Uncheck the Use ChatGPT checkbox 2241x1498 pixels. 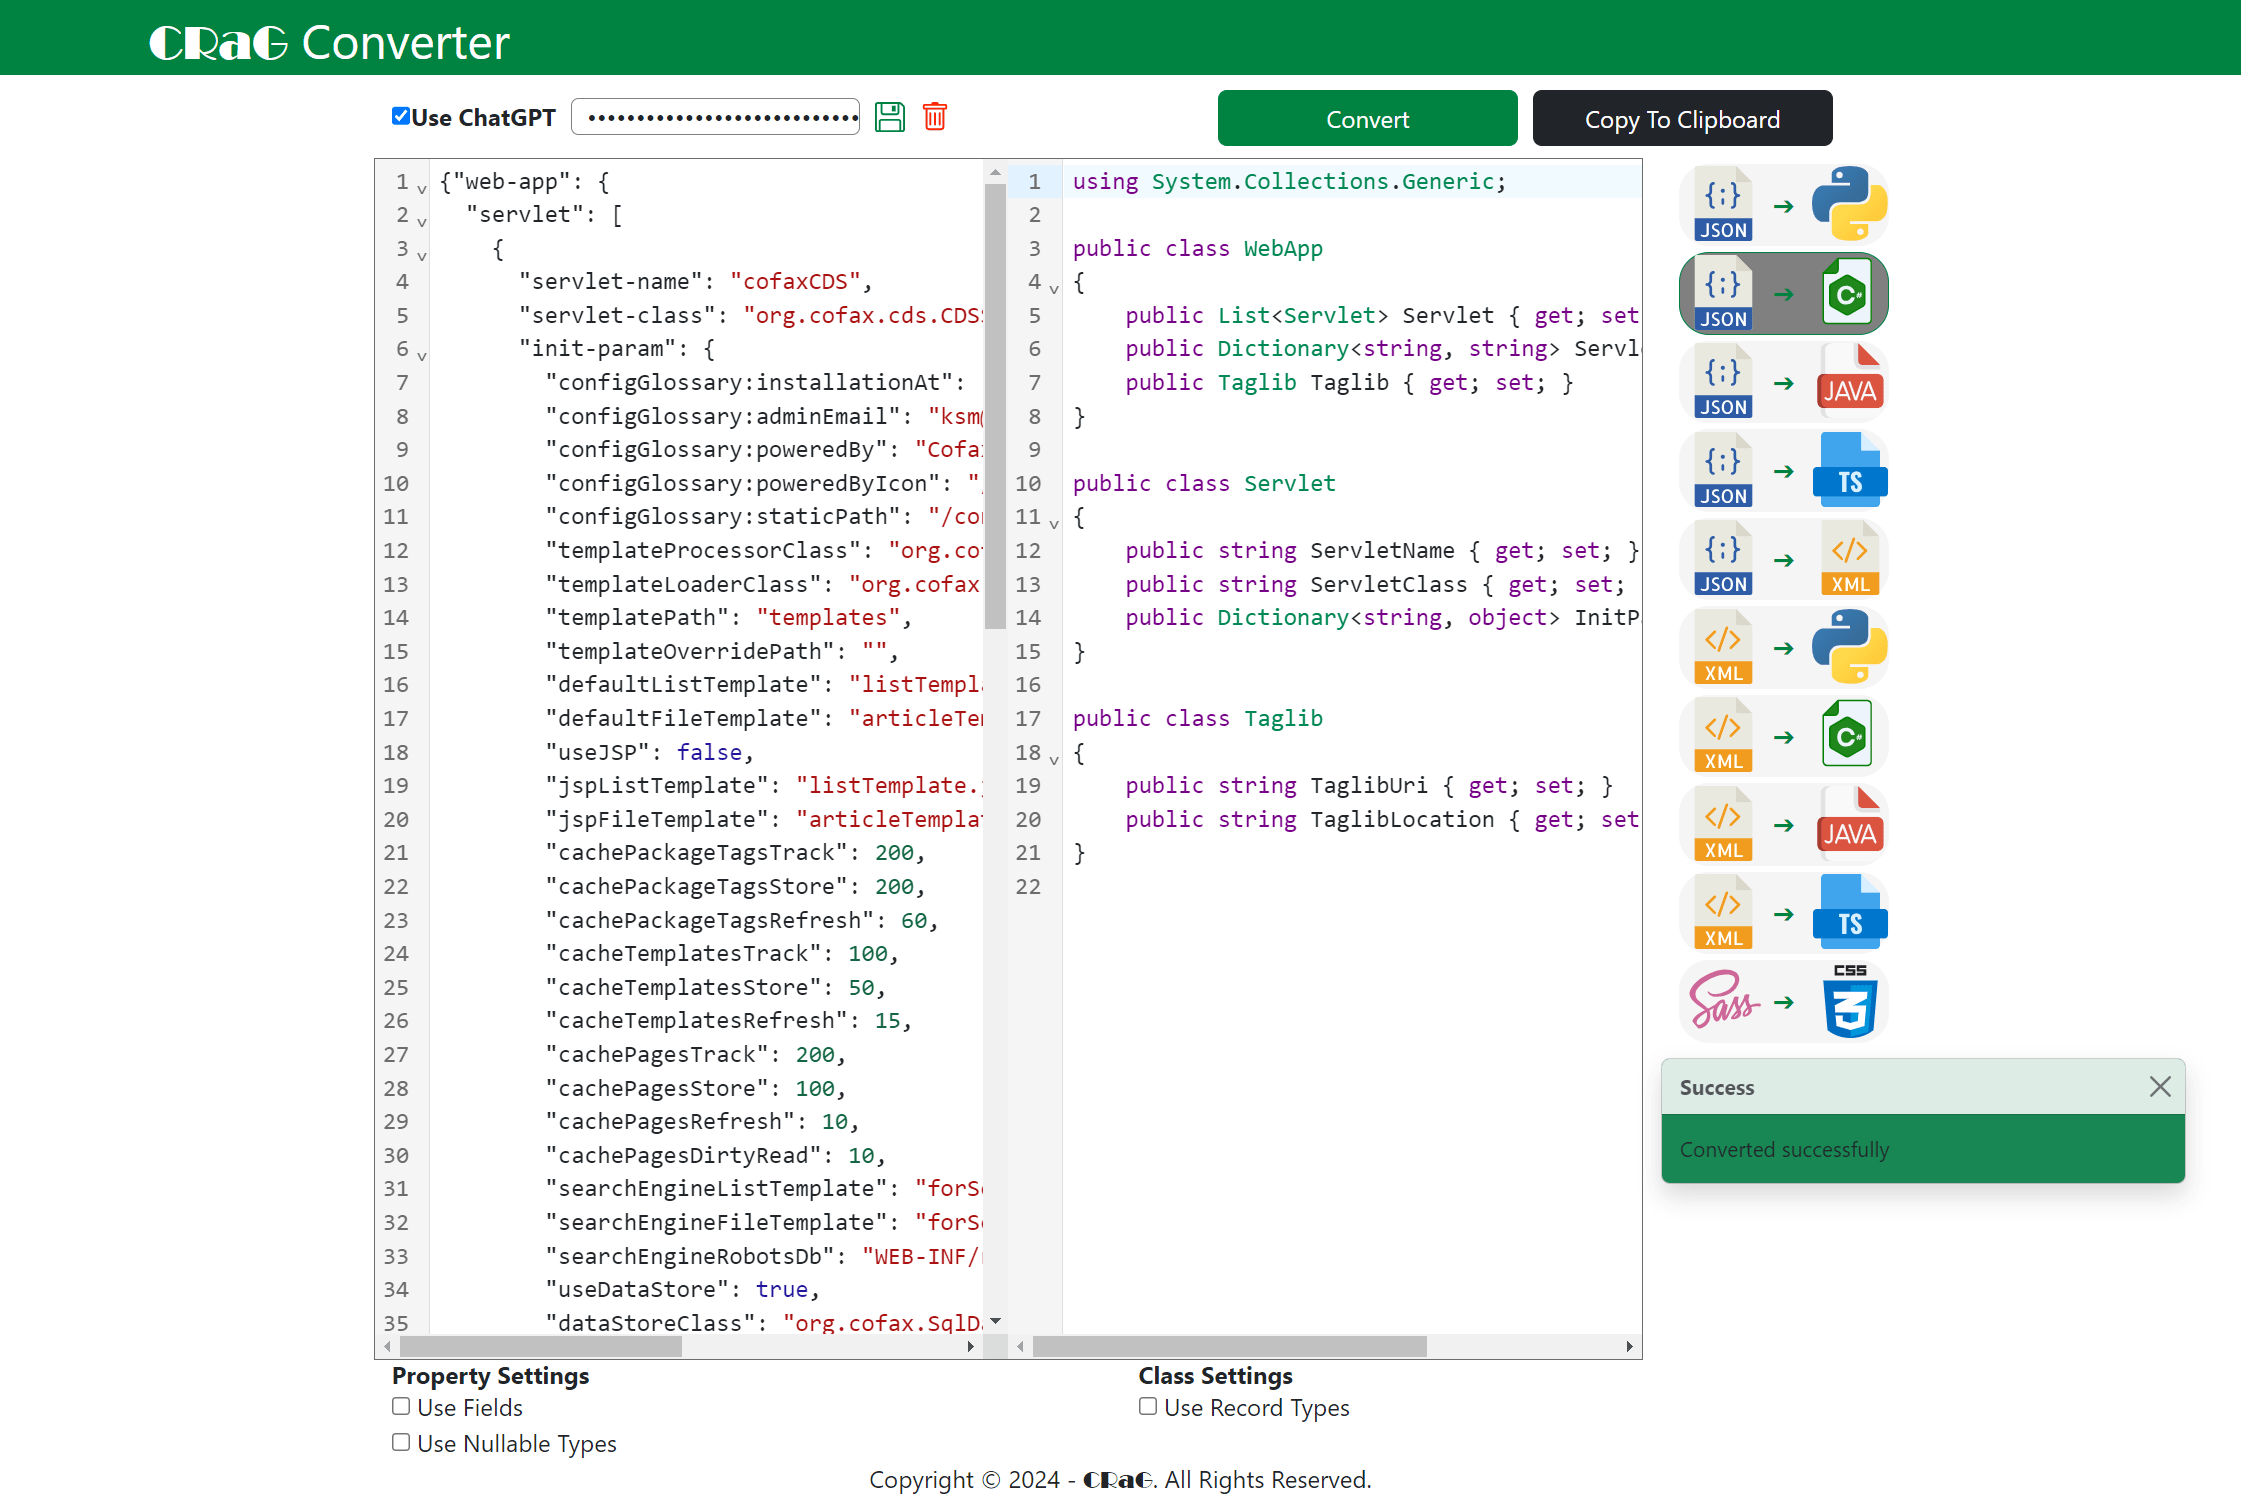pos(401,116)
